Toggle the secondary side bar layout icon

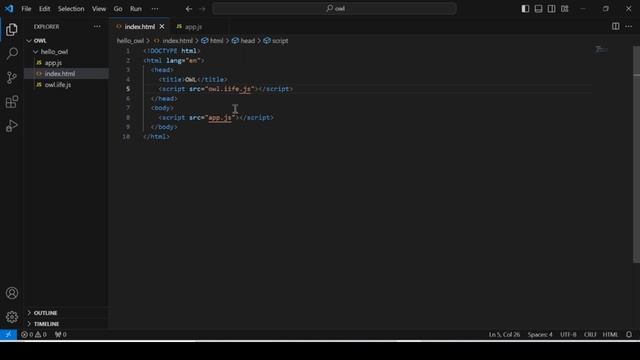pyautogui.click(x=551, y=9)
